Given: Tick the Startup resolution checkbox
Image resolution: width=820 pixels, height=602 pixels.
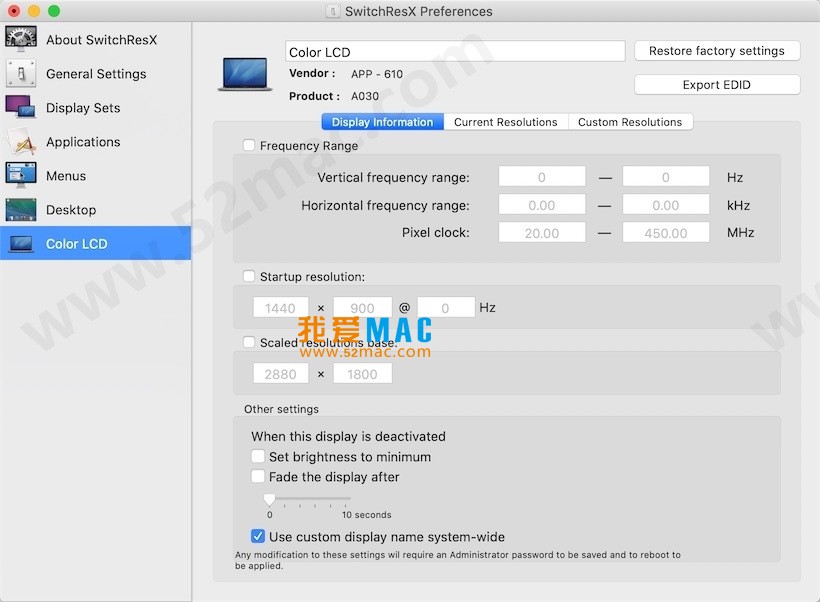Looking at the screenshot, I should pos(249,276).
